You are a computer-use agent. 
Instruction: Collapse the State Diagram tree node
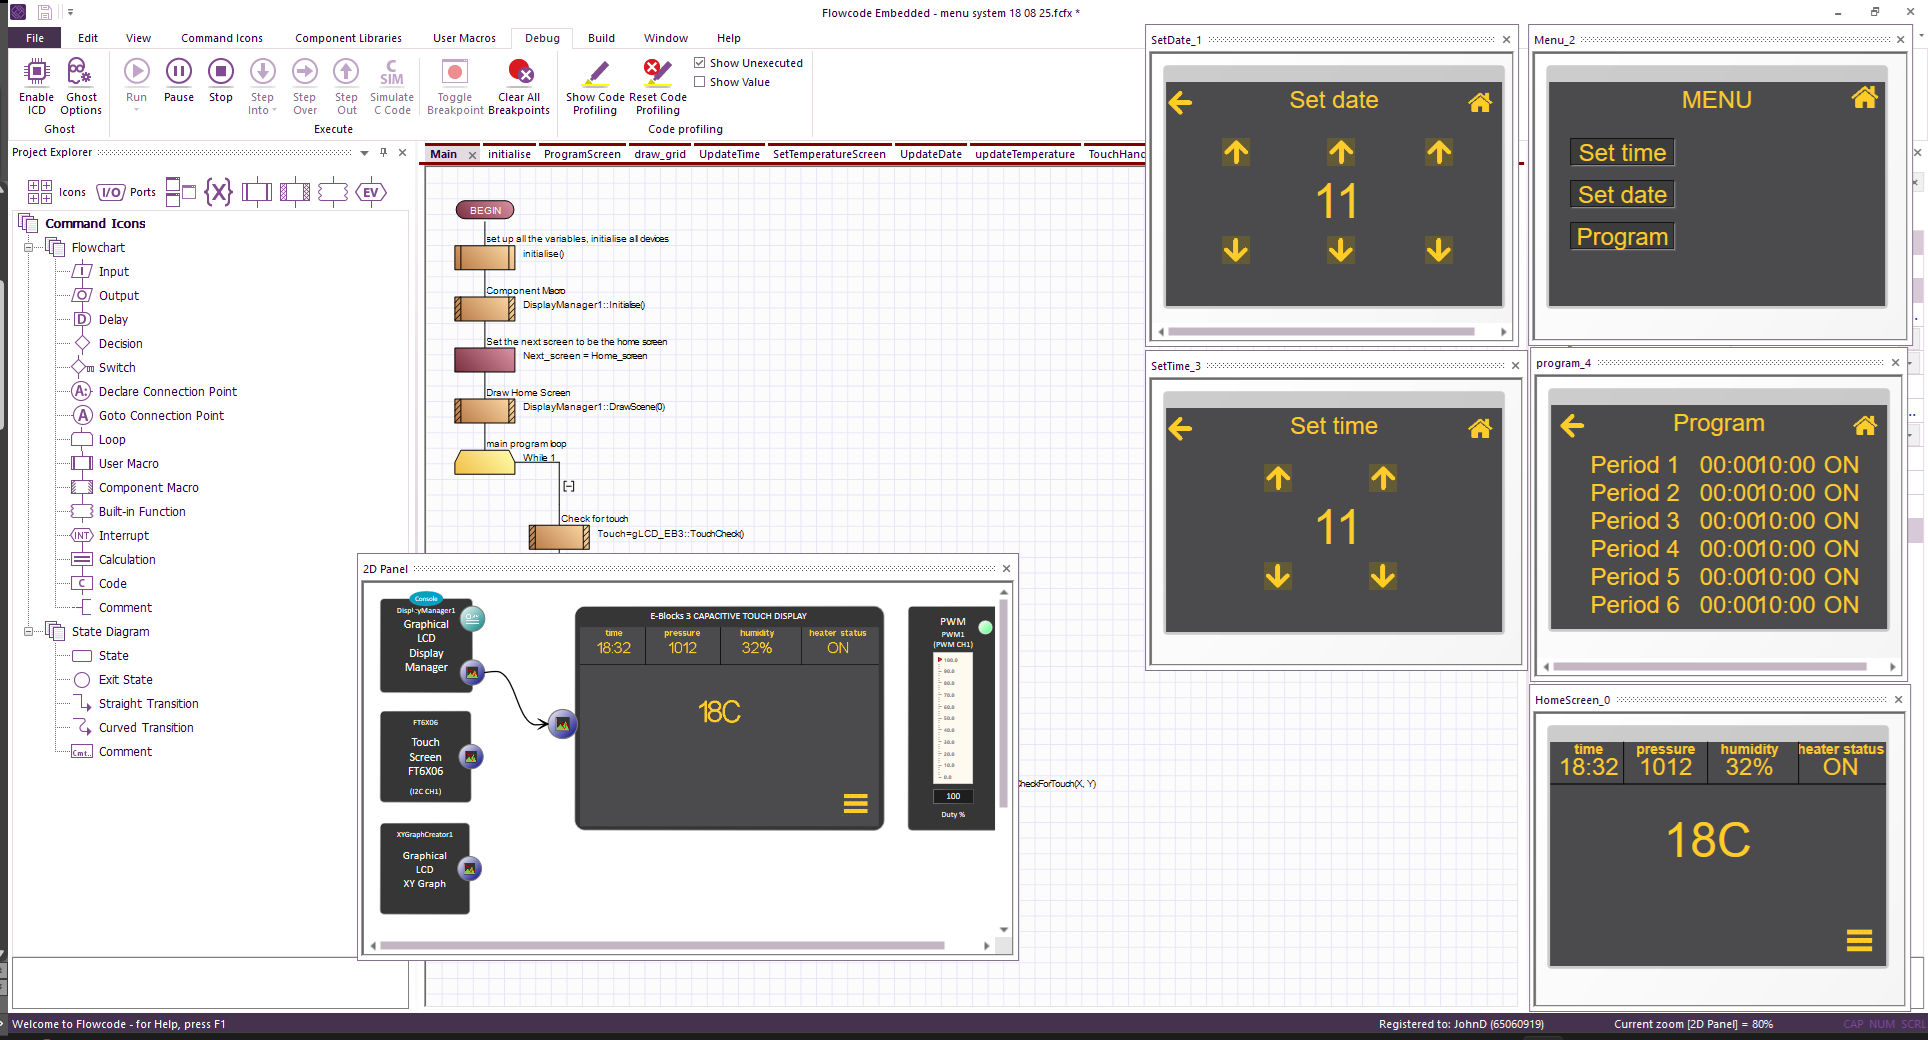click(x=29, y=632)
